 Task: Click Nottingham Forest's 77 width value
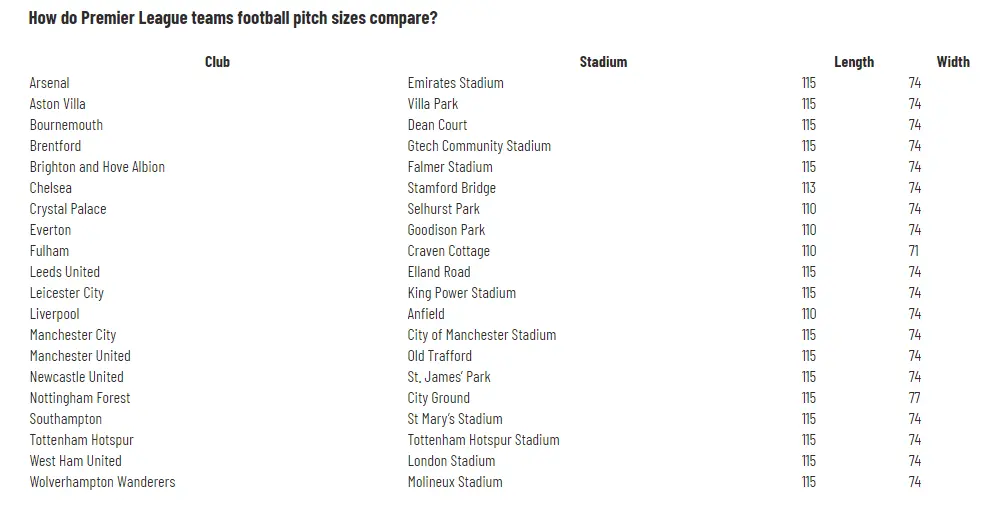[x=914, y=398]
